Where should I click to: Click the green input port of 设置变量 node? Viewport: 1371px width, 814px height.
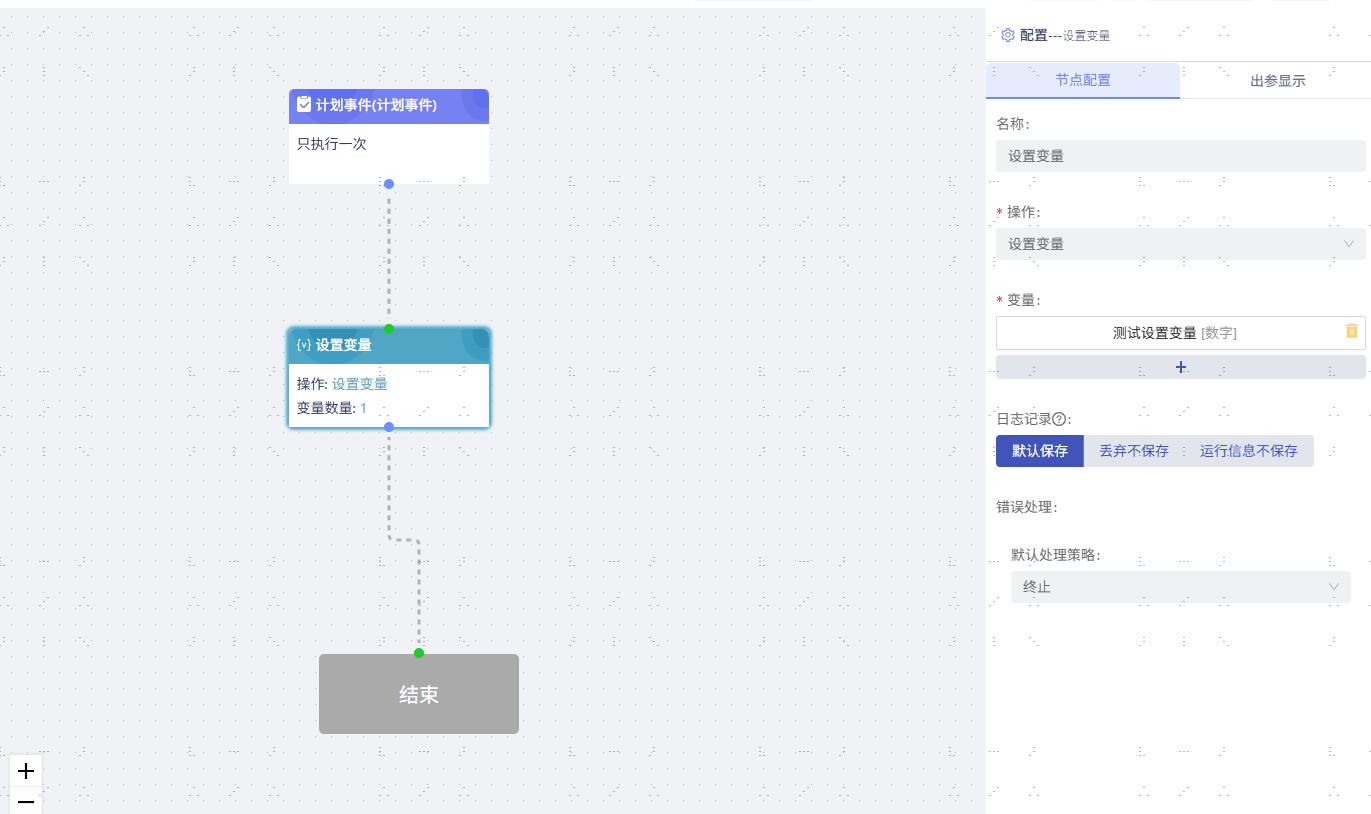tap(389, 329)
